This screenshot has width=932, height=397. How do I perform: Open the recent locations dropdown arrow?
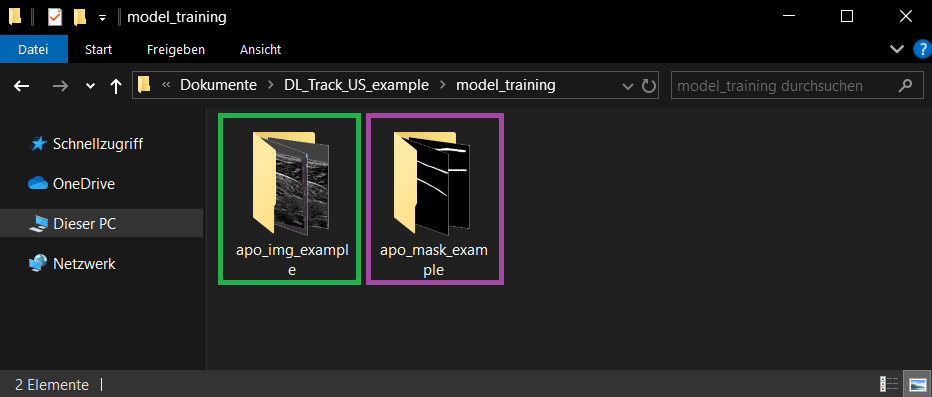point(90,86)
